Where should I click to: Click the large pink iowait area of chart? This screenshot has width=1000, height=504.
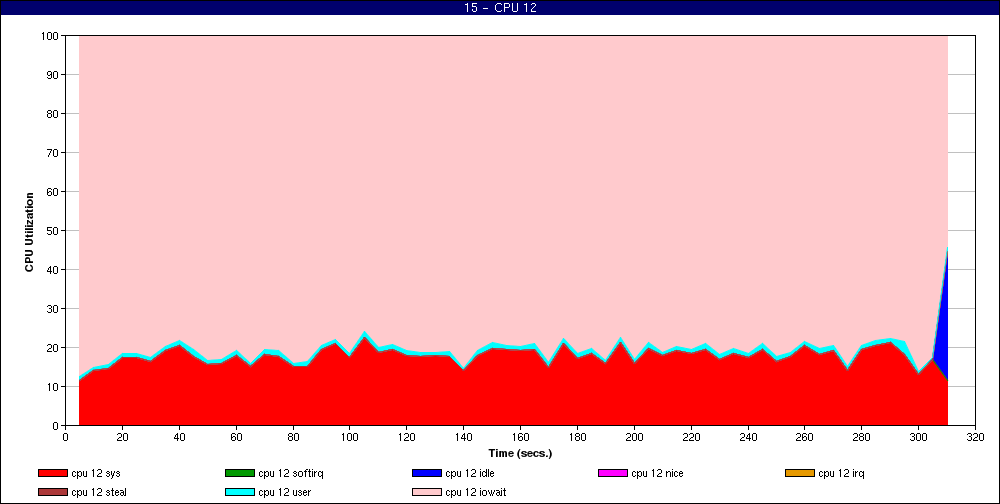(500, 180)
